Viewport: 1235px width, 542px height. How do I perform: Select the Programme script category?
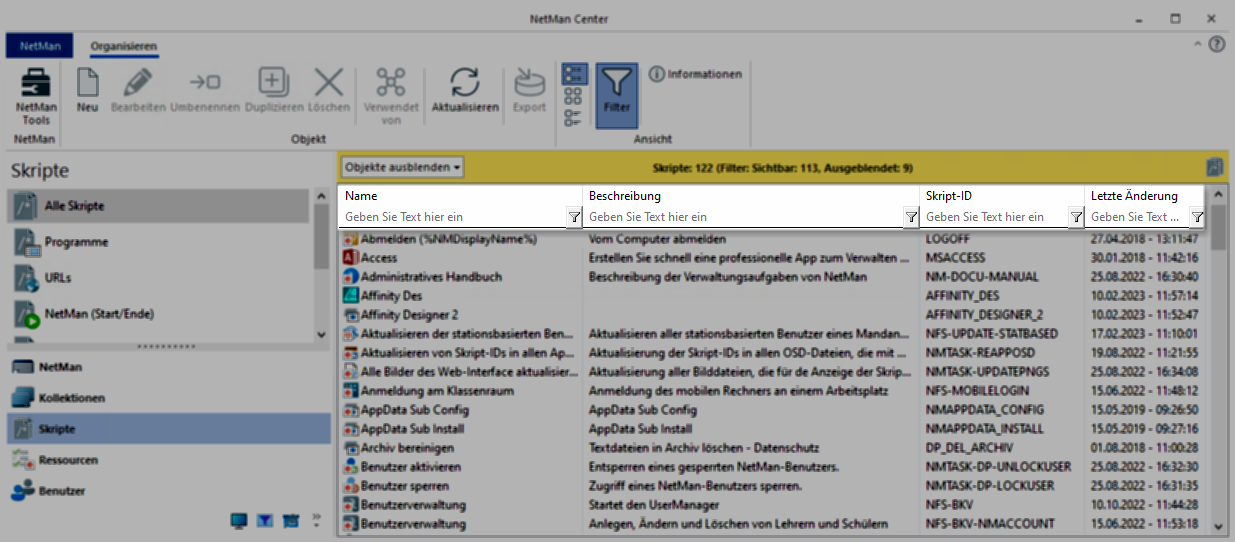[76, 242]
